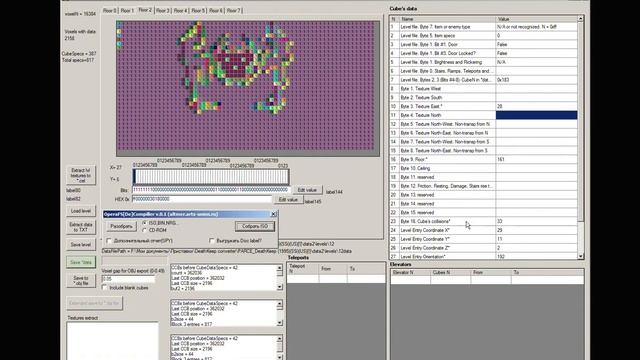The image size is (640, 360).
Task: Close the OperaFS[De]Compiler dialog
Action: 273,214
